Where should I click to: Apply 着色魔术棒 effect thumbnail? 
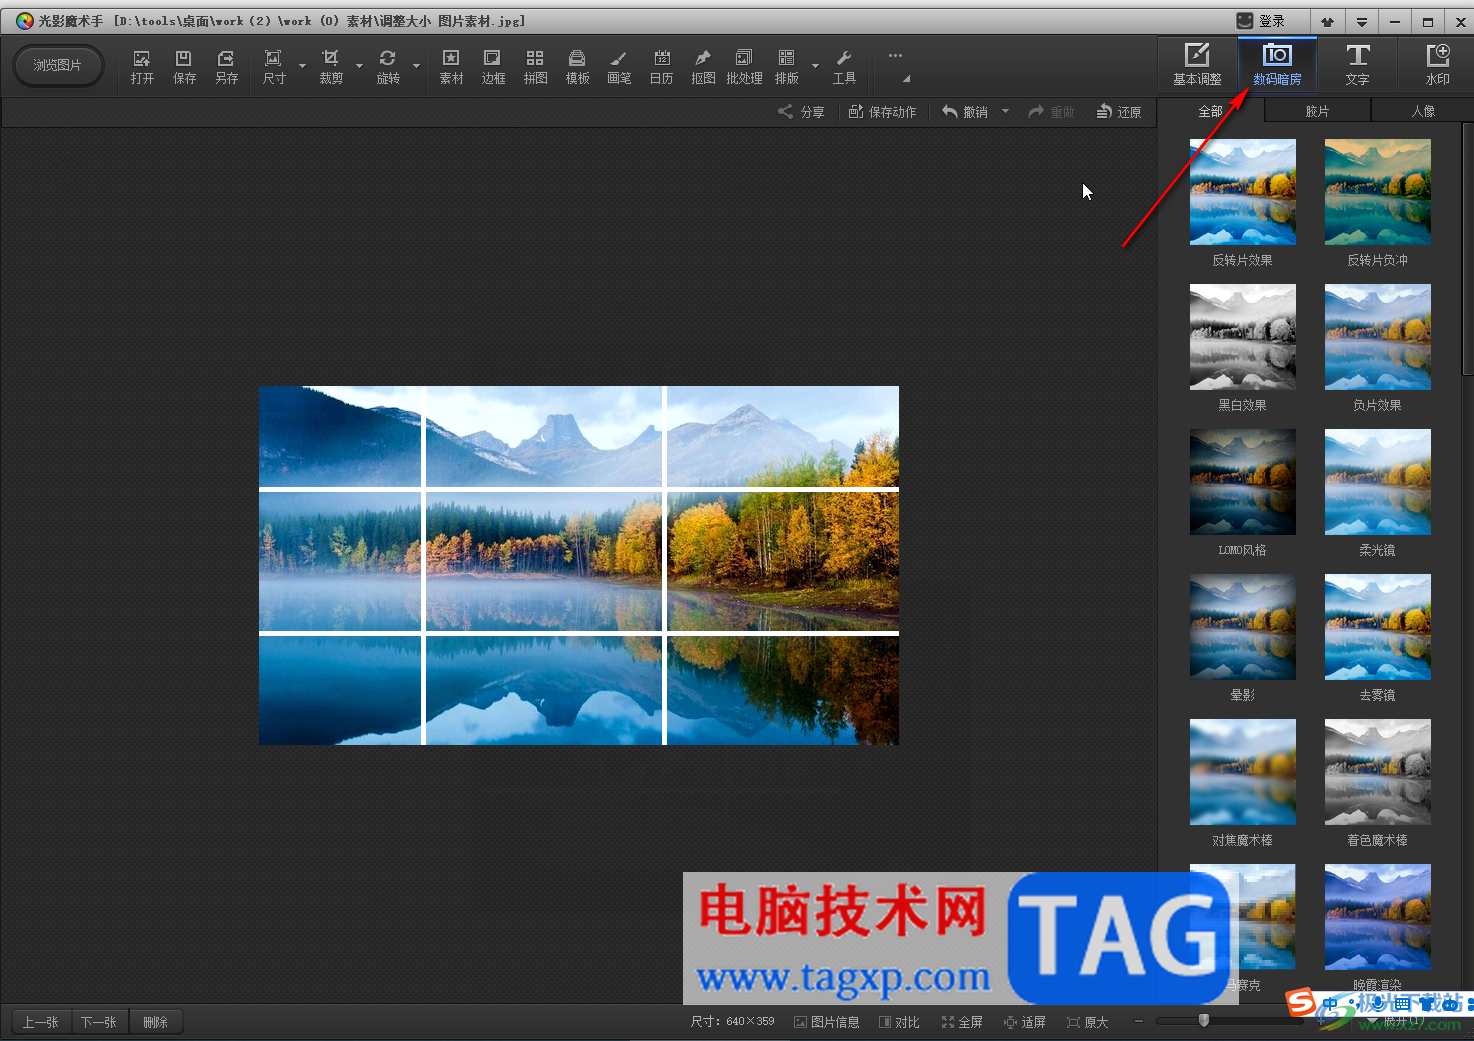click(1377, 772)
